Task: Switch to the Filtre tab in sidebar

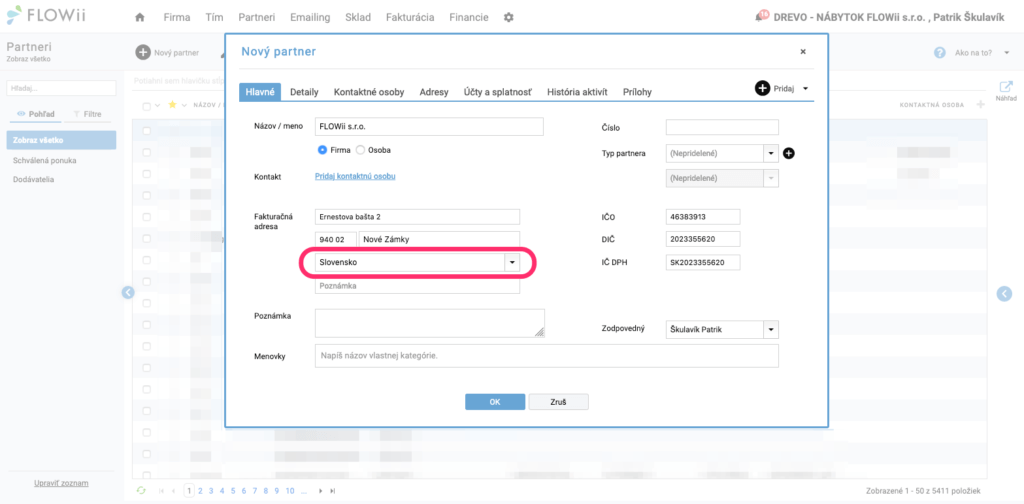Action: point(88,114)
